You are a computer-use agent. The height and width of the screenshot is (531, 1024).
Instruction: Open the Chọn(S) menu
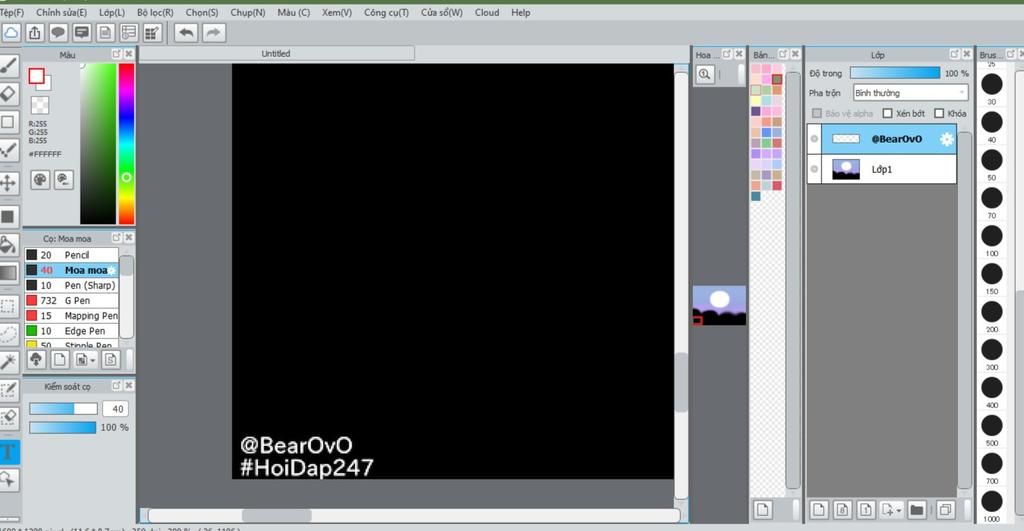[x=202, y=12]
